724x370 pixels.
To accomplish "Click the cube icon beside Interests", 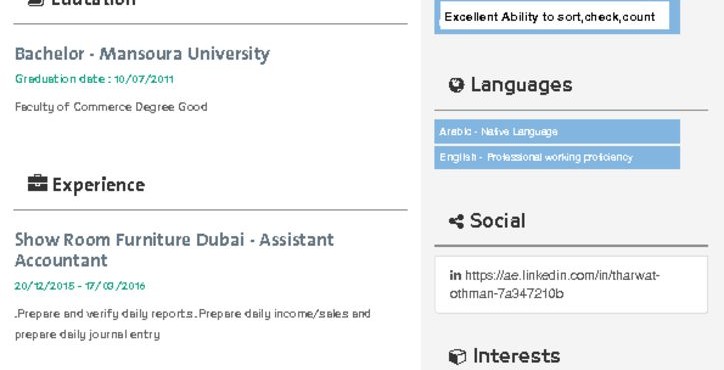I will [457, 357].
